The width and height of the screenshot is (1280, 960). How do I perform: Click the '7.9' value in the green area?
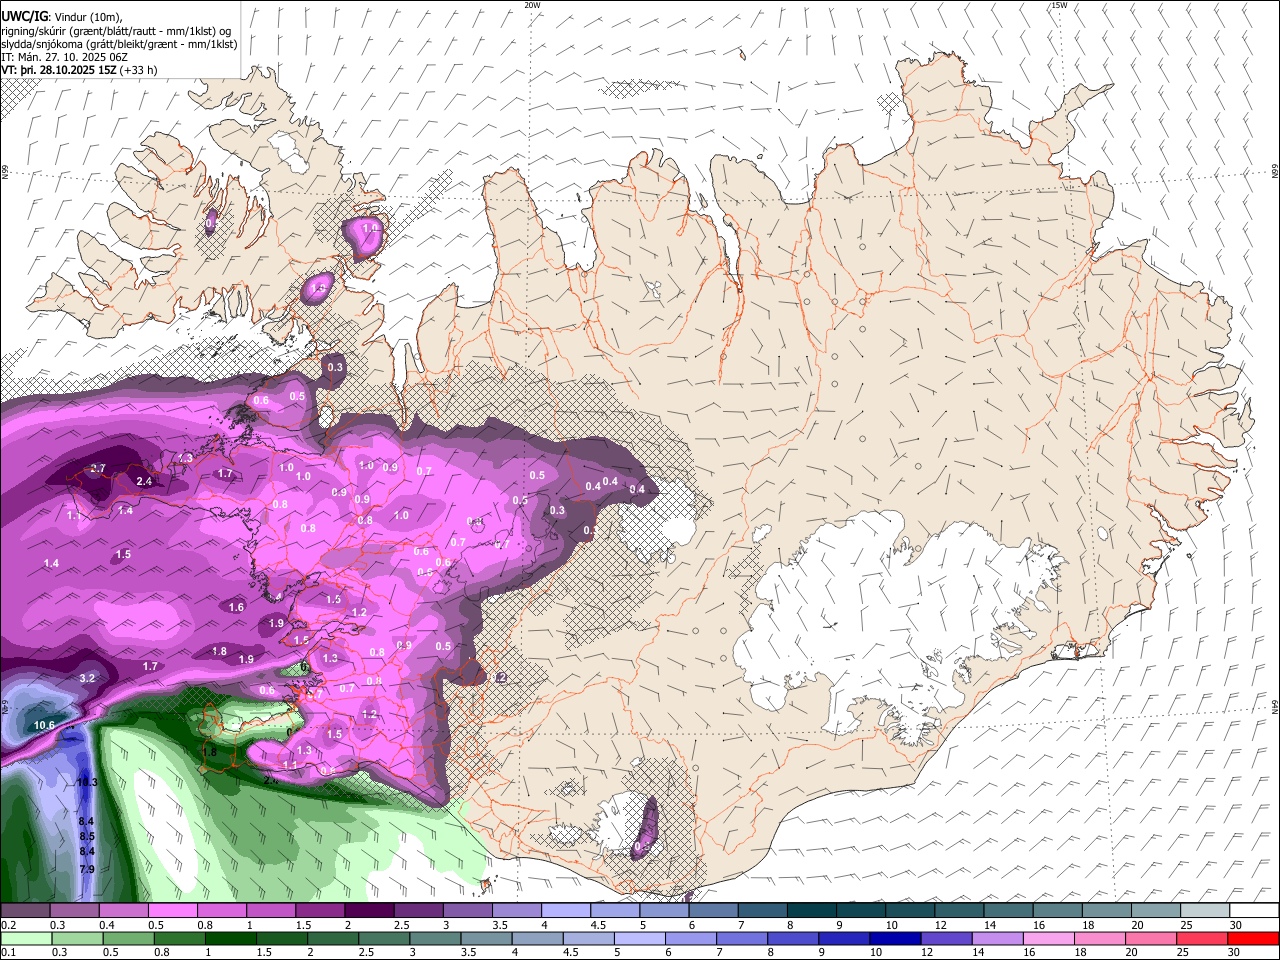(x=87, y=869)
